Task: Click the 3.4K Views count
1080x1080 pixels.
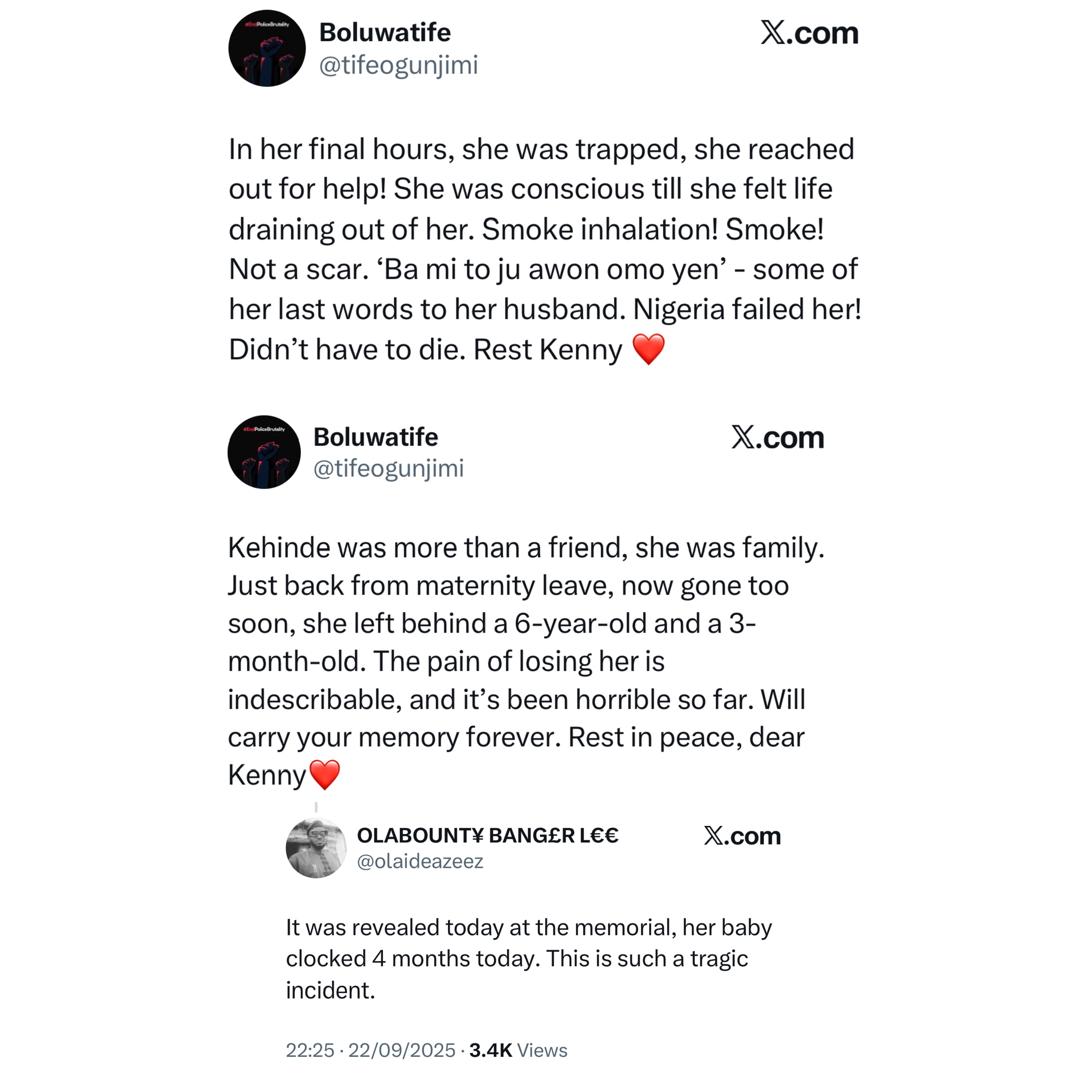Action: 518,1050
